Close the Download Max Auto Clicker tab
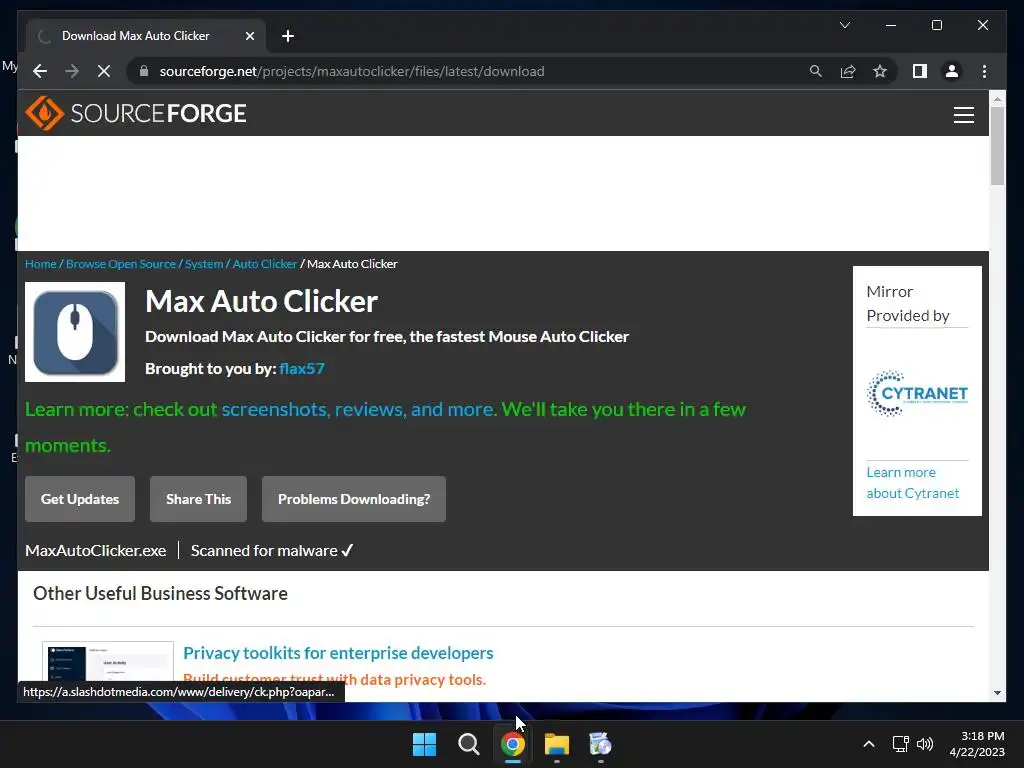The image size is (1024, 768). coord(249,36)
